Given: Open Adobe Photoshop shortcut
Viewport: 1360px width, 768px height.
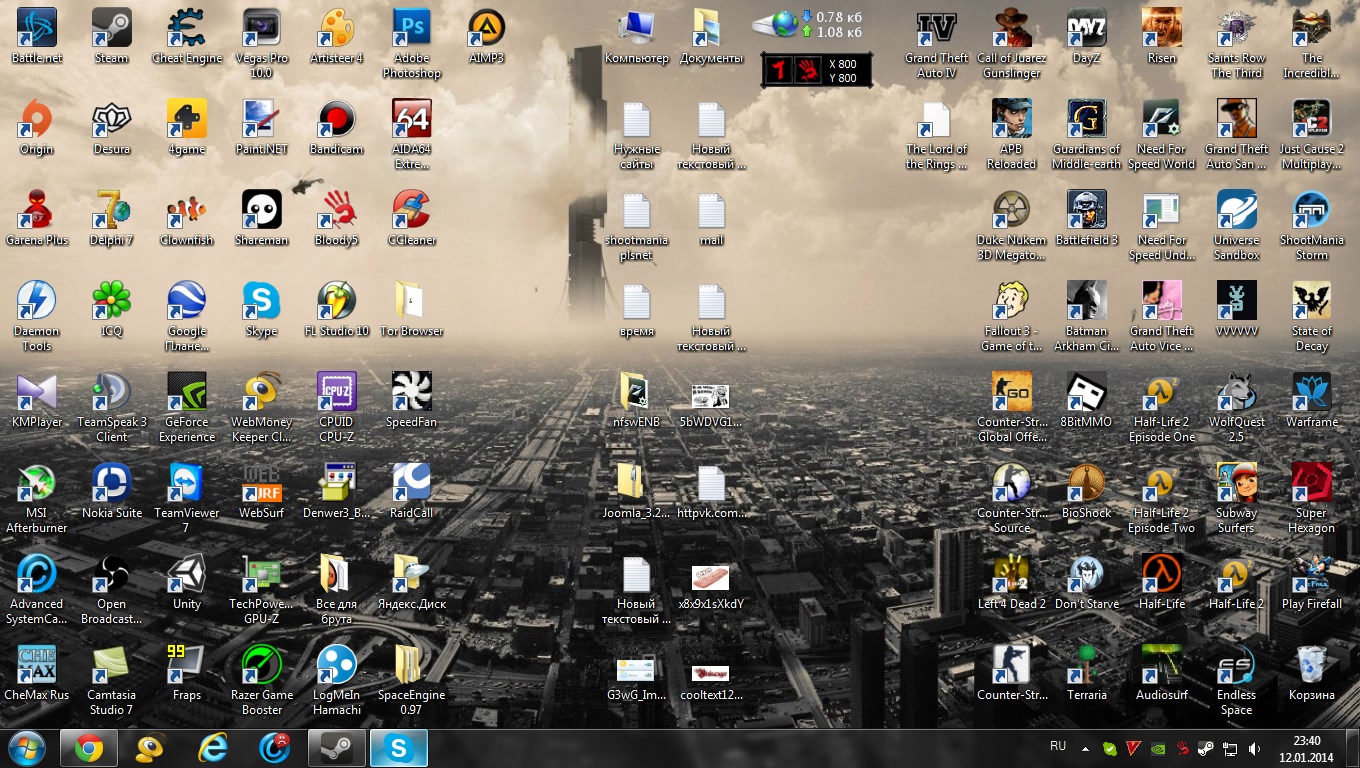Looking at the screenshot, I should (411, 44).
